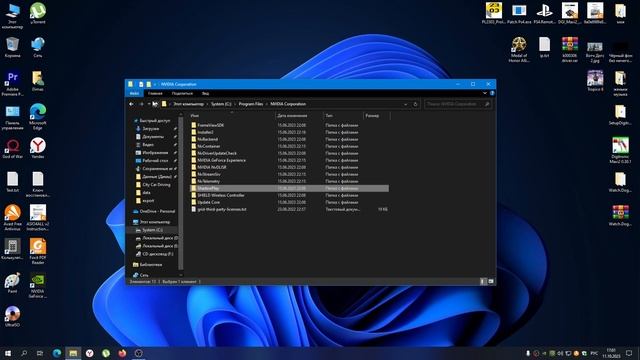This screenshot has width=640, height=360.
Task: Click the taskbar clock and date
Action: [611, 353]
